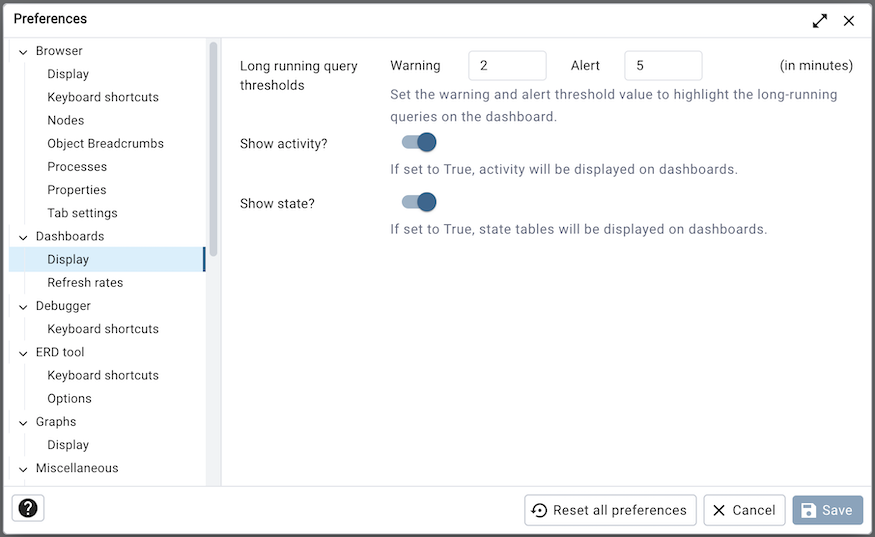Viewport: 875px width, 537px height.
Task: Turn off the Show activity toggle
Action: [x=419, y=142]
